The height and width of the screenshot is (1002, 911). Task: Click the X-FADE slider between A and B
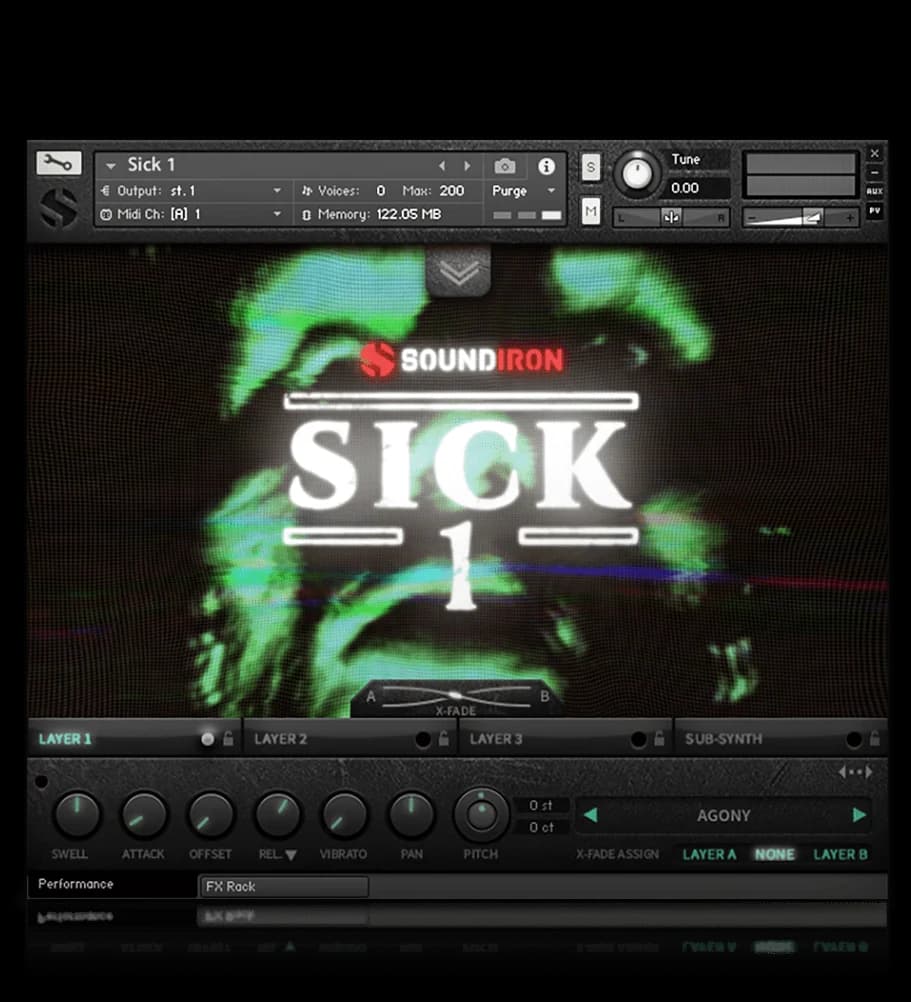pyautogui.click(x=456, y=696)
